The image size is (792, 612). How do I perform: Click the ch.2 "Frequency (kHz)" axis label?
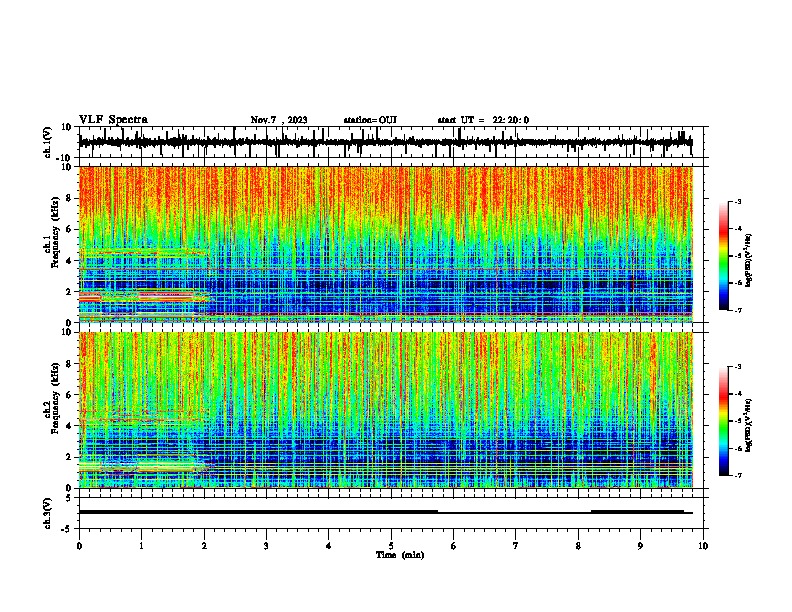point(55,398)
